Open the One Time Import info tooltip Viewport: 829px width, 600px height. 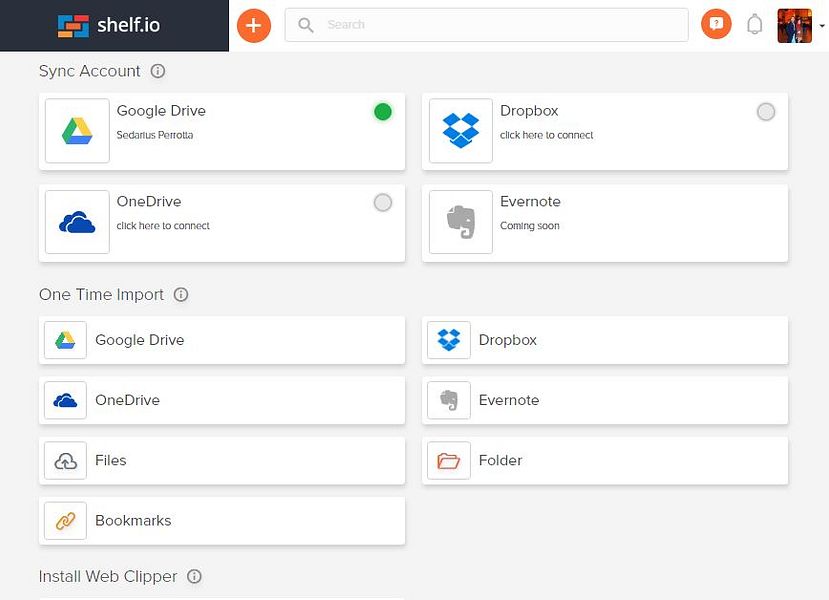coord(181,295)
